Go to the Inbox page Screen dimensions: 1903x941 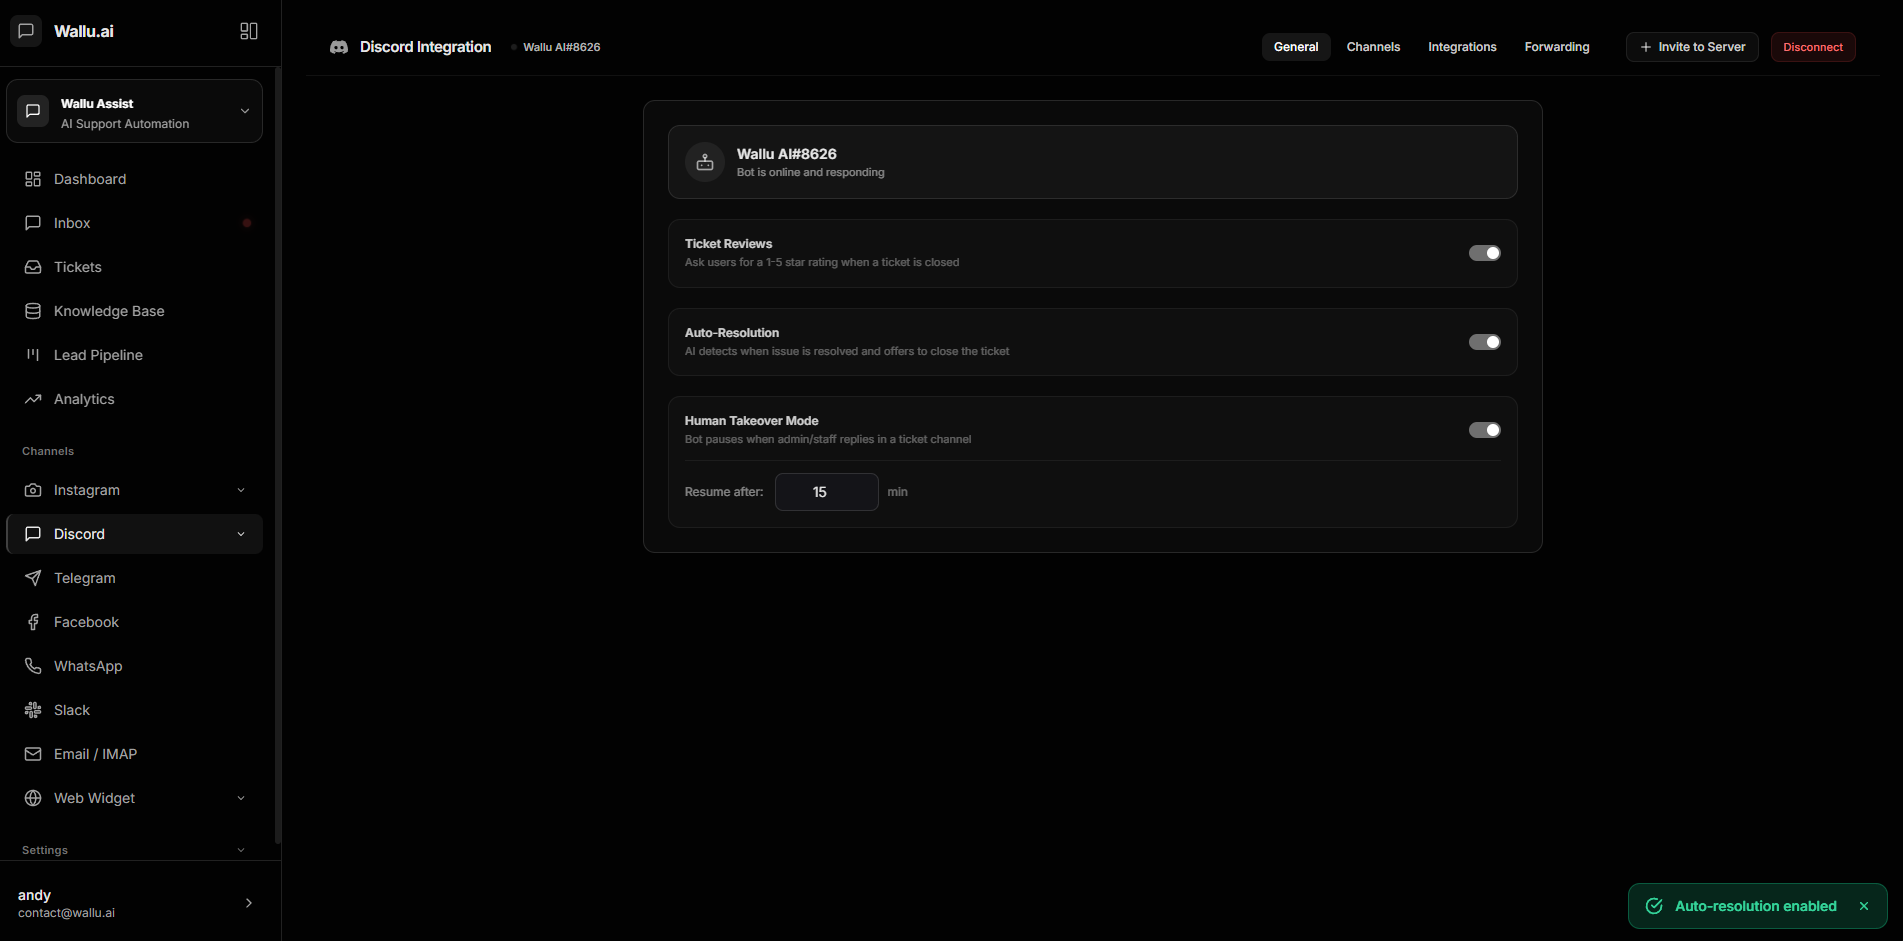pos(135,223)
